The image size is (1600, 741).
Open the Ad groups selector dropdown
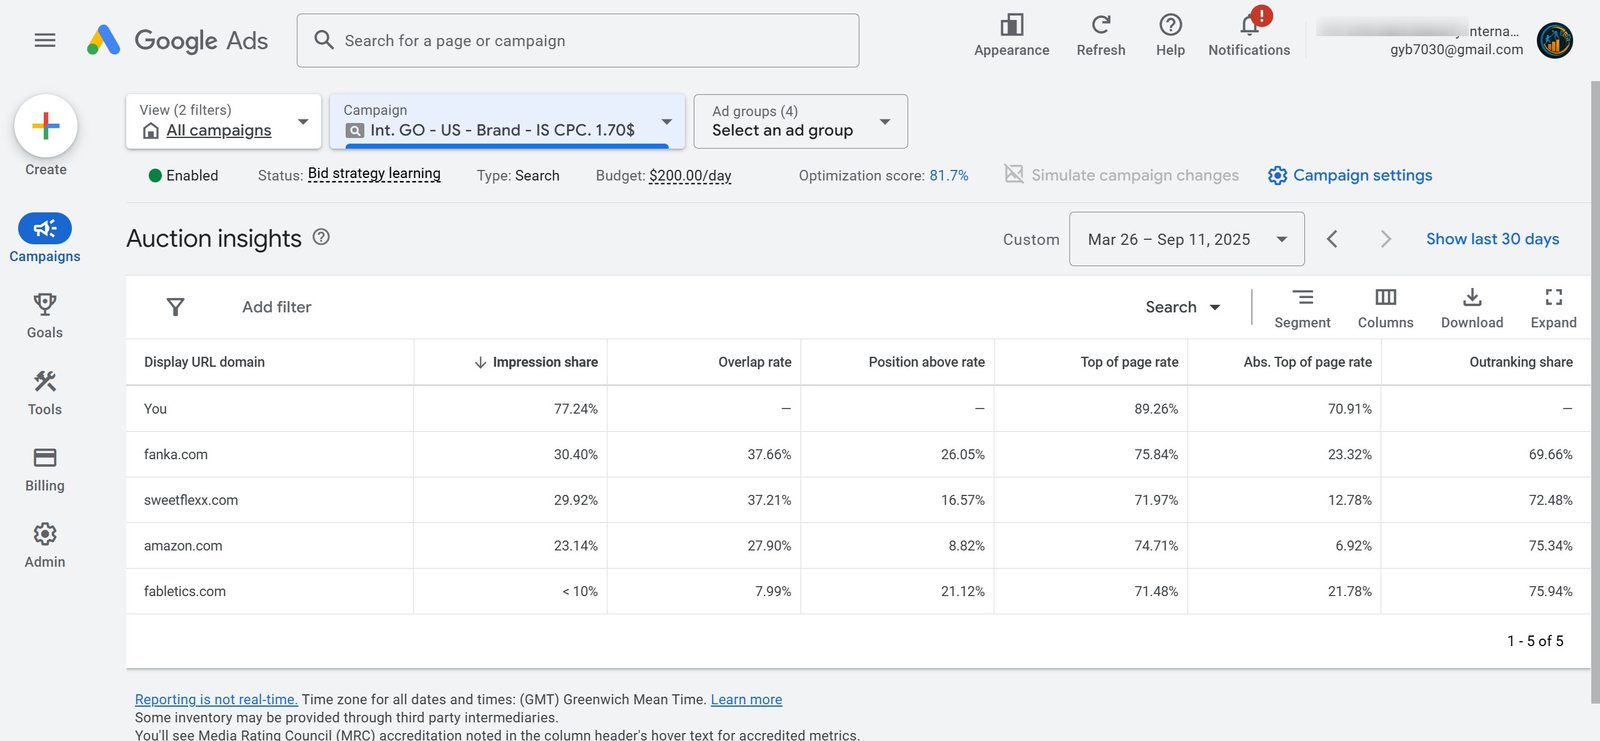[800, 121]
